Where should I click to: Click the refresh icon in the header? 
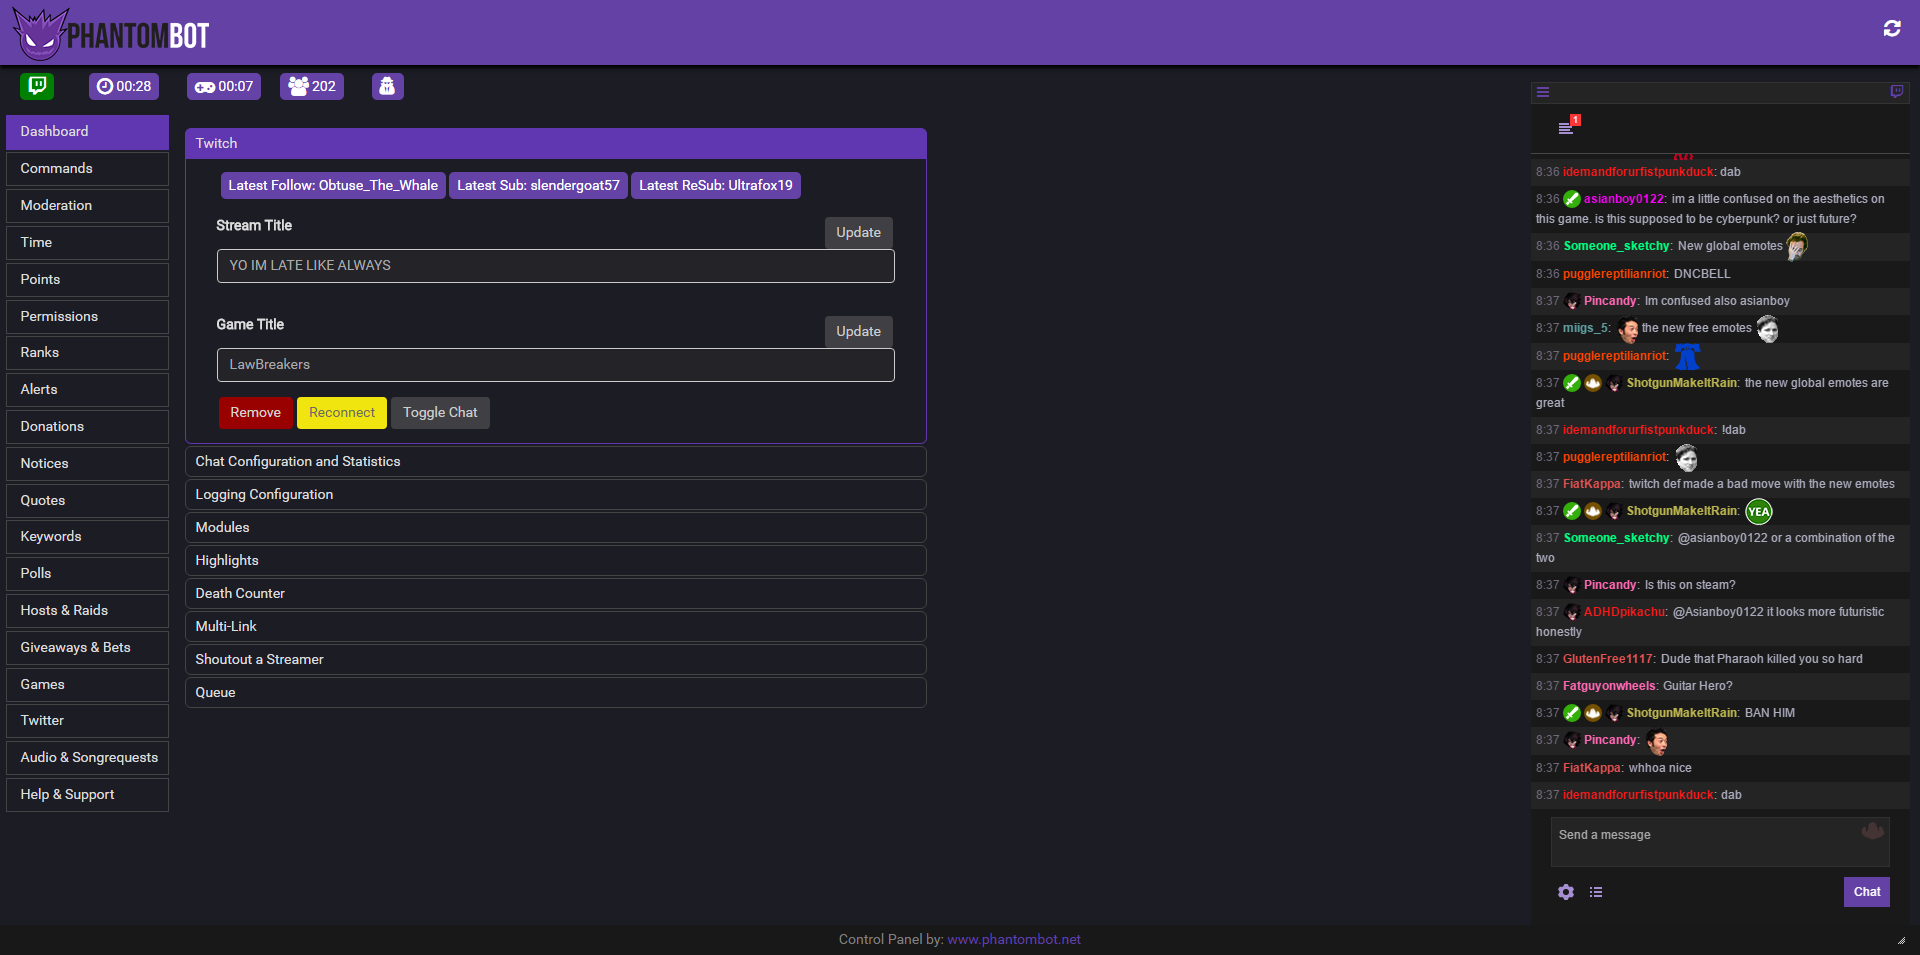pos(1891,29)
